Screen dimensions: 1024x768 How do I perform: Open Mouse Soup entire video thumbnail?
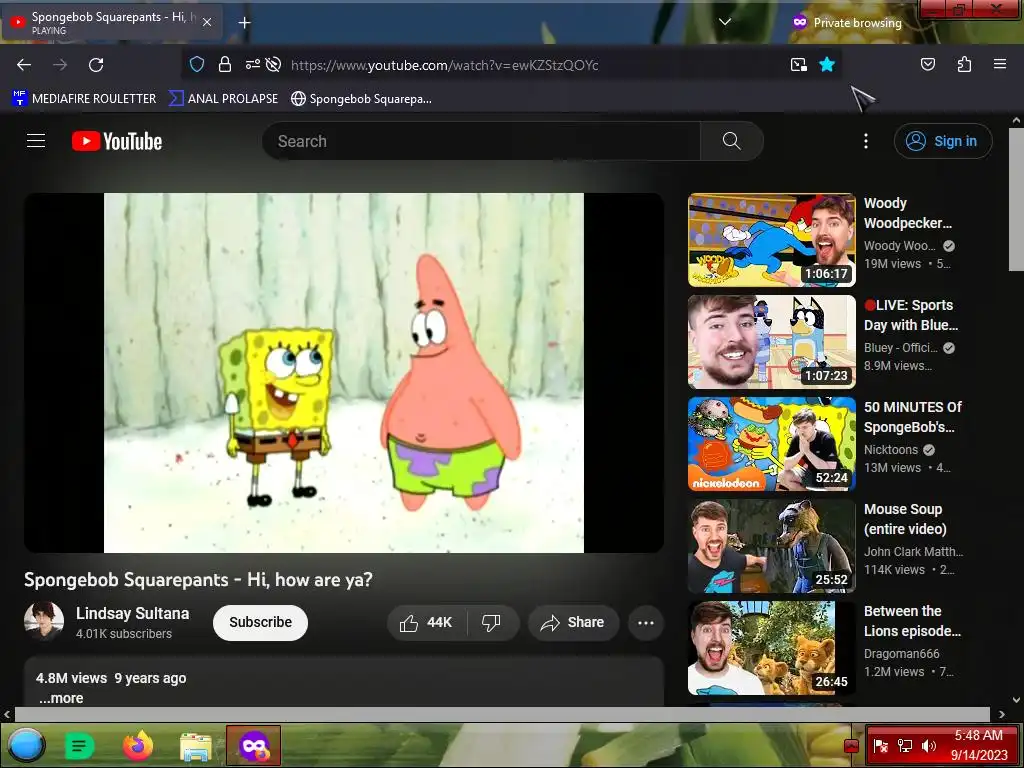click(x=771, y=545)
